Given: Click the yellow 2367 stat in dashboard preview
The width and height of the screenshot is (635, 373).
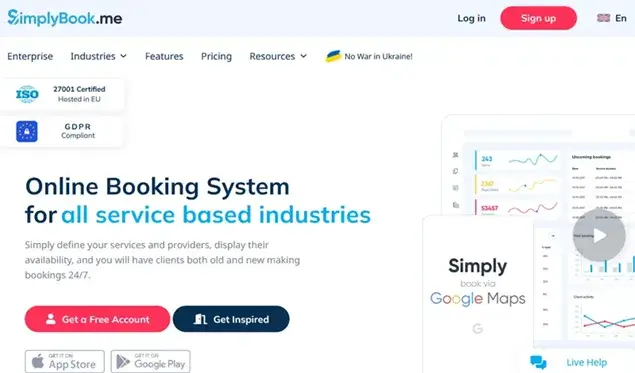Looking at the screenshot, I should coord(487,183).
